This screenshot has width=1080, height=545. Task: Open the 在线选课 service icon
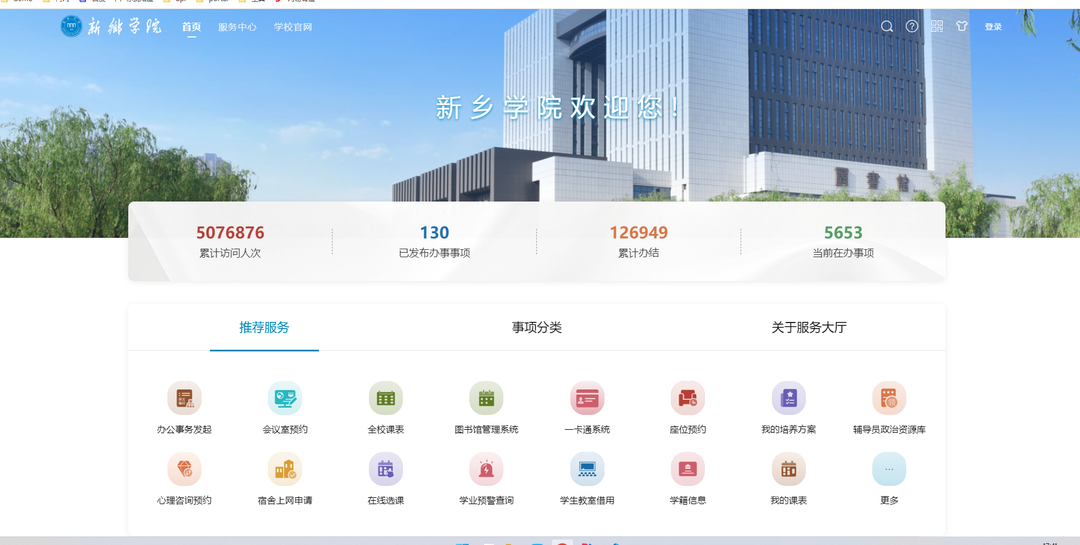(x=386, y=469)
